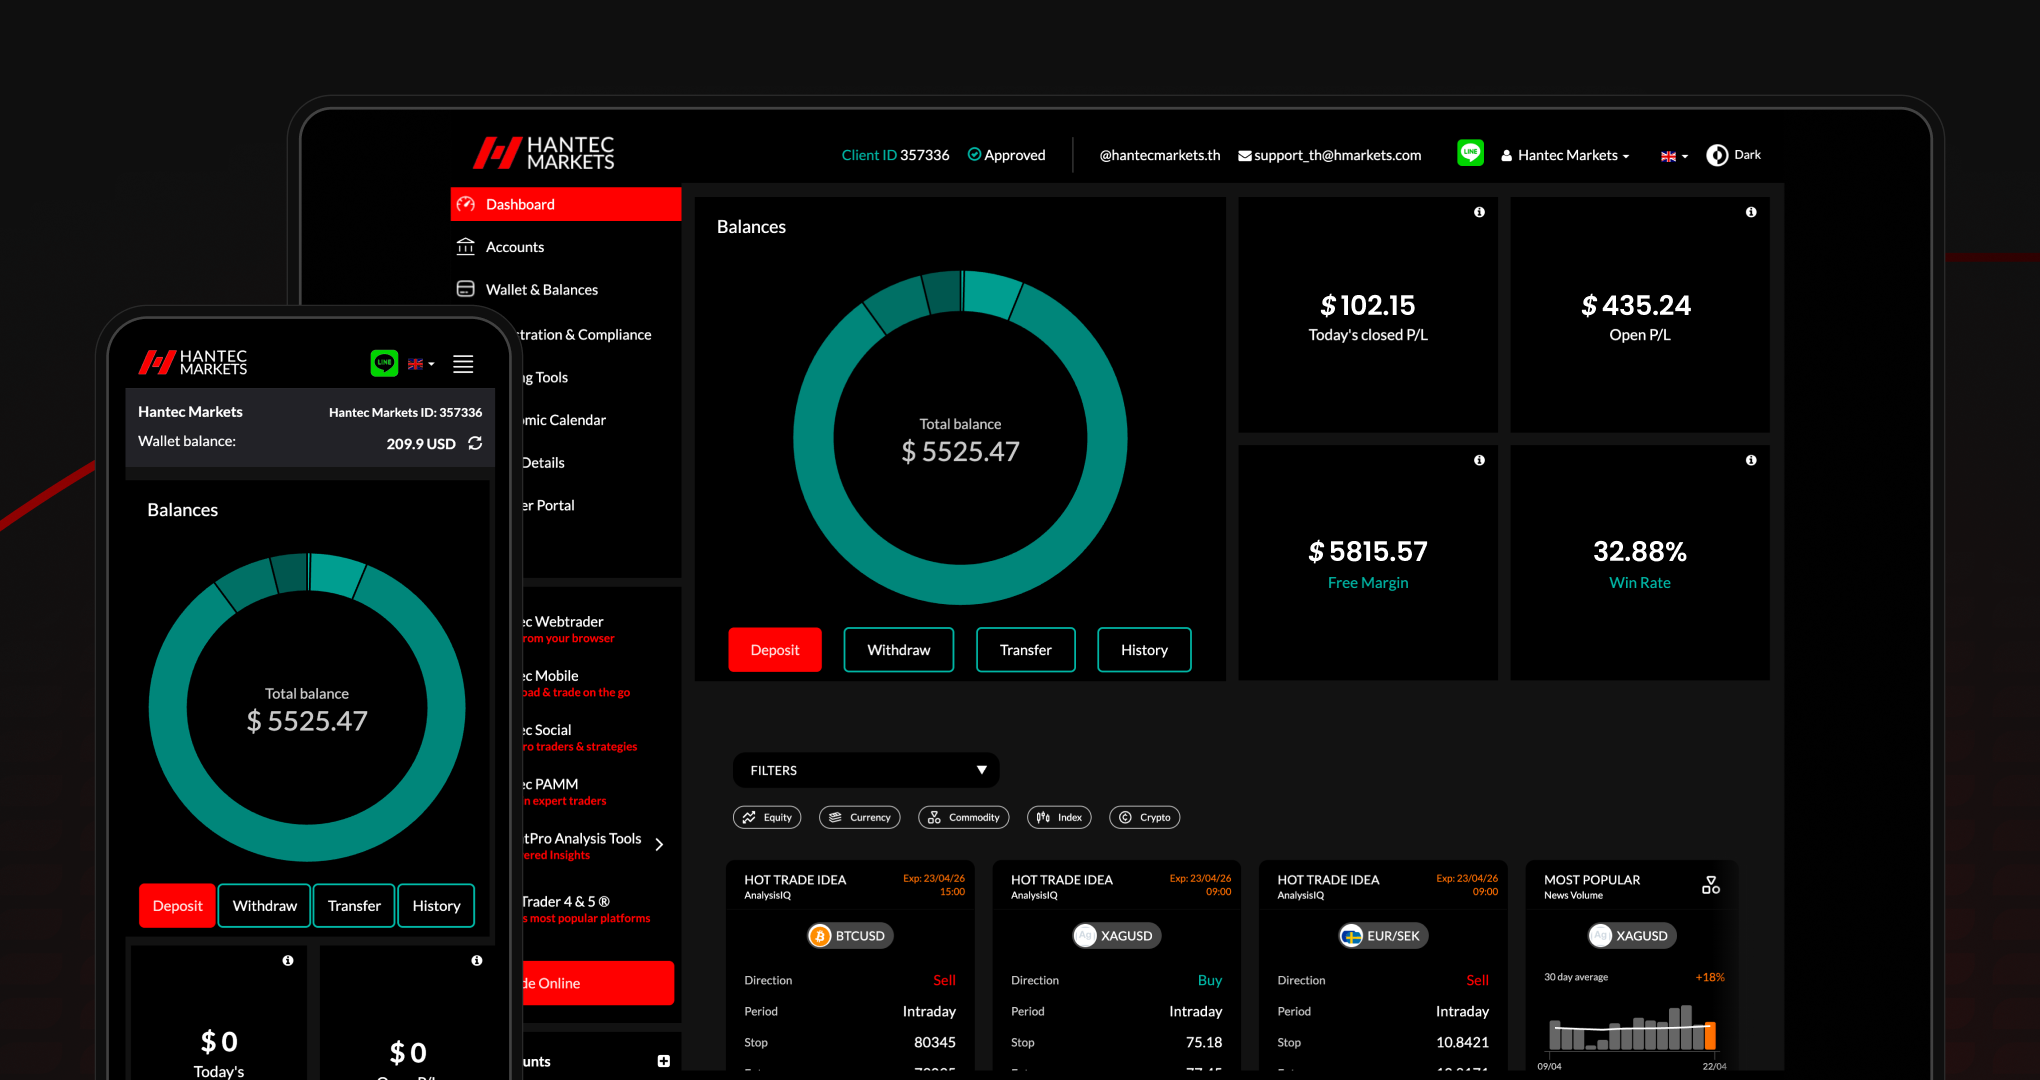Click the tablet Deposit button
The image size is (2040, 1080).
(x=775, y=650)
